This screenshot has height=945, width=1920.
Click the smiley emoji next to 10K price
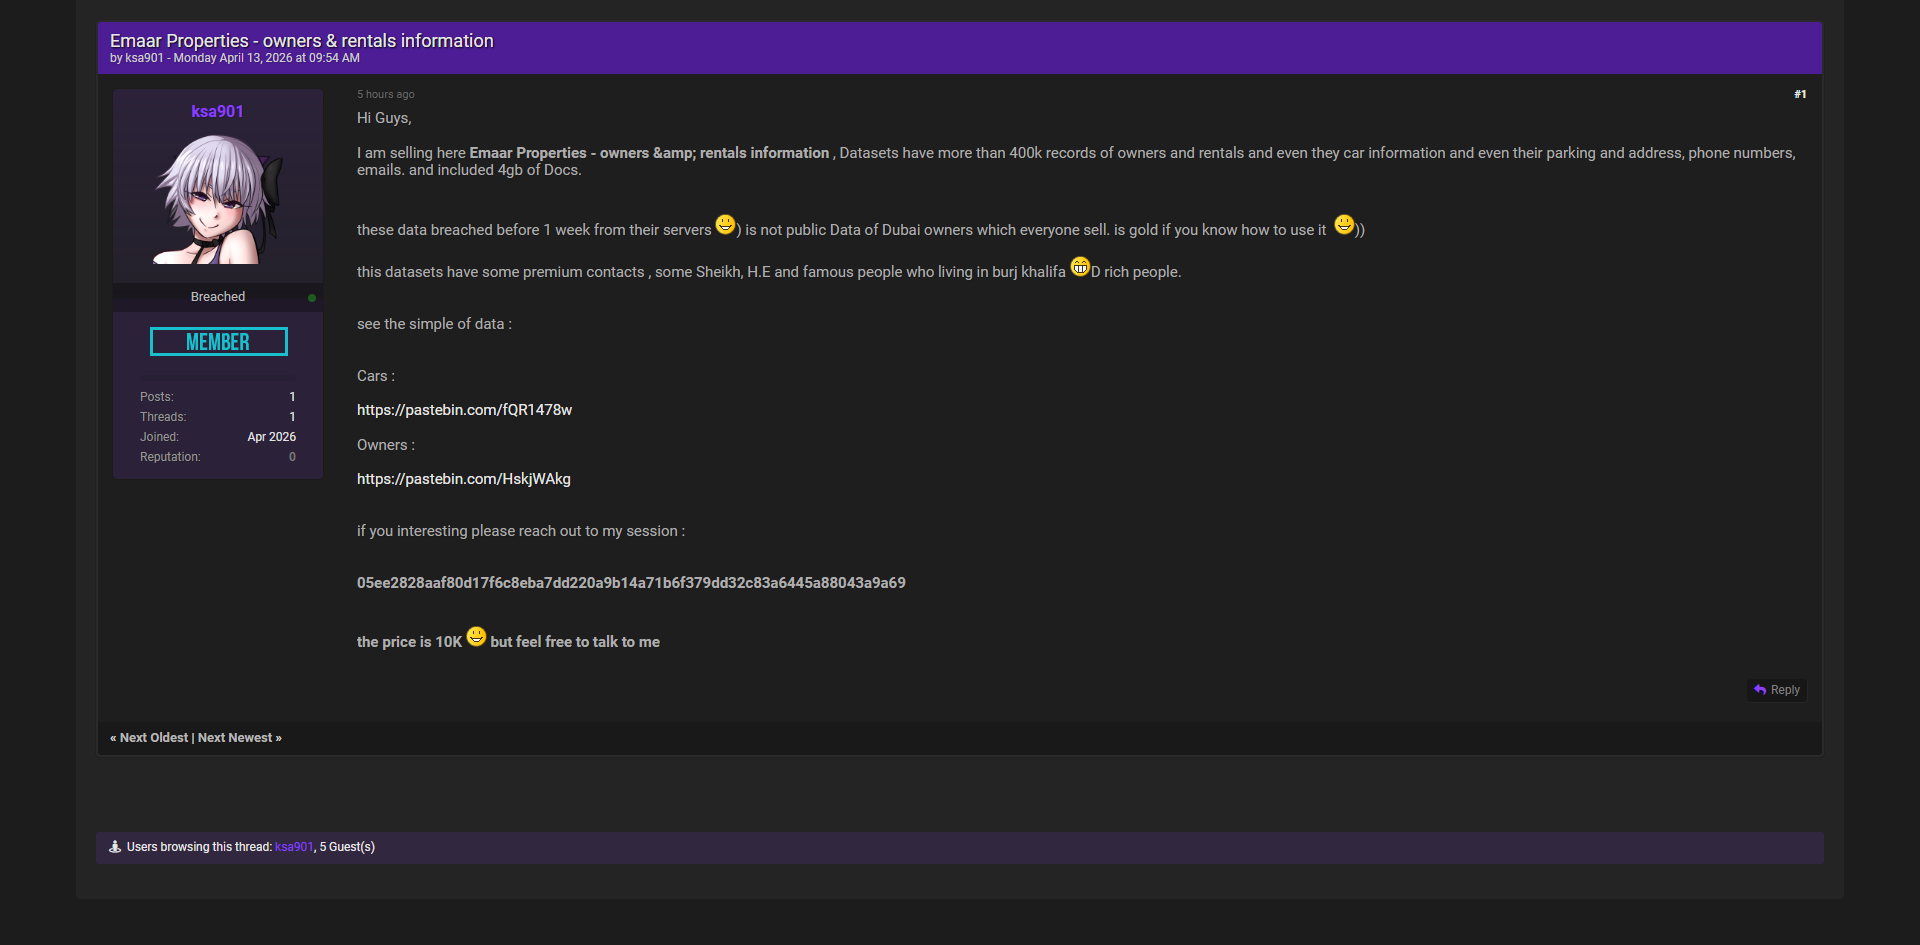point(476,637)
